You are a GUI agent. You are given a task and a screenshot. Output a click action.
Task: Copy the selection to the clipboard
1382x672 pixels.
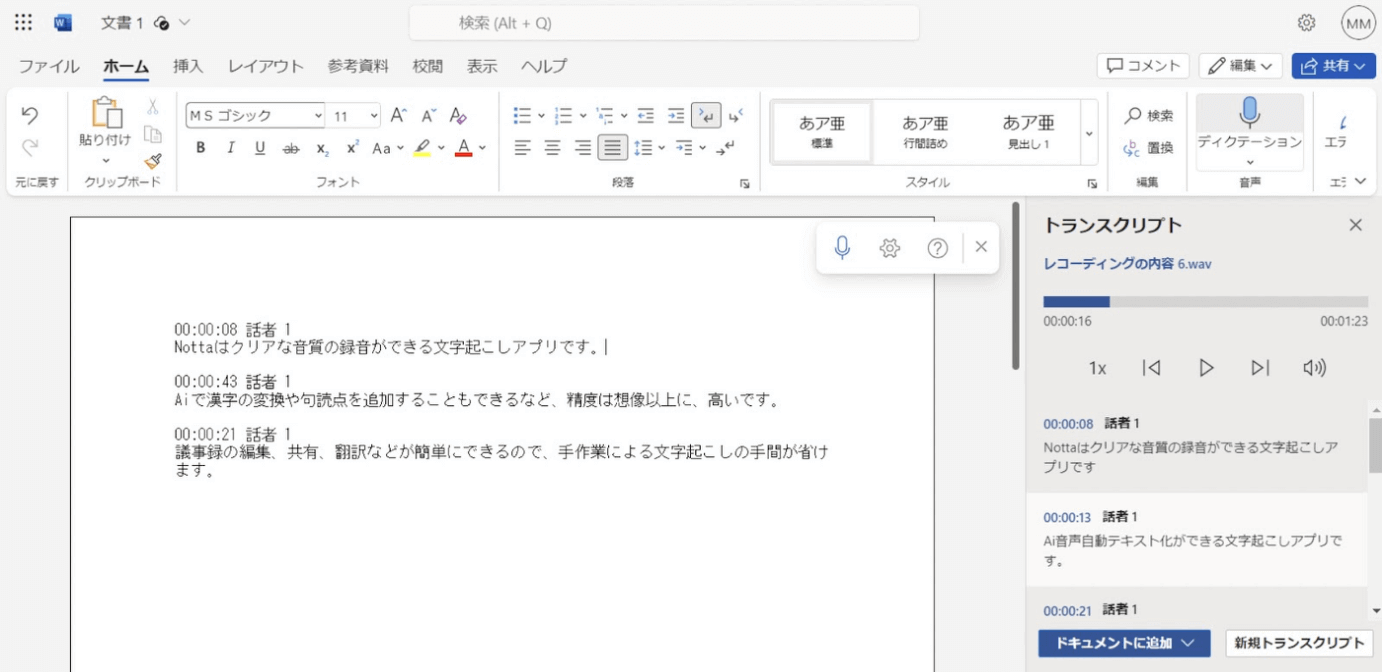click(153, 134)
